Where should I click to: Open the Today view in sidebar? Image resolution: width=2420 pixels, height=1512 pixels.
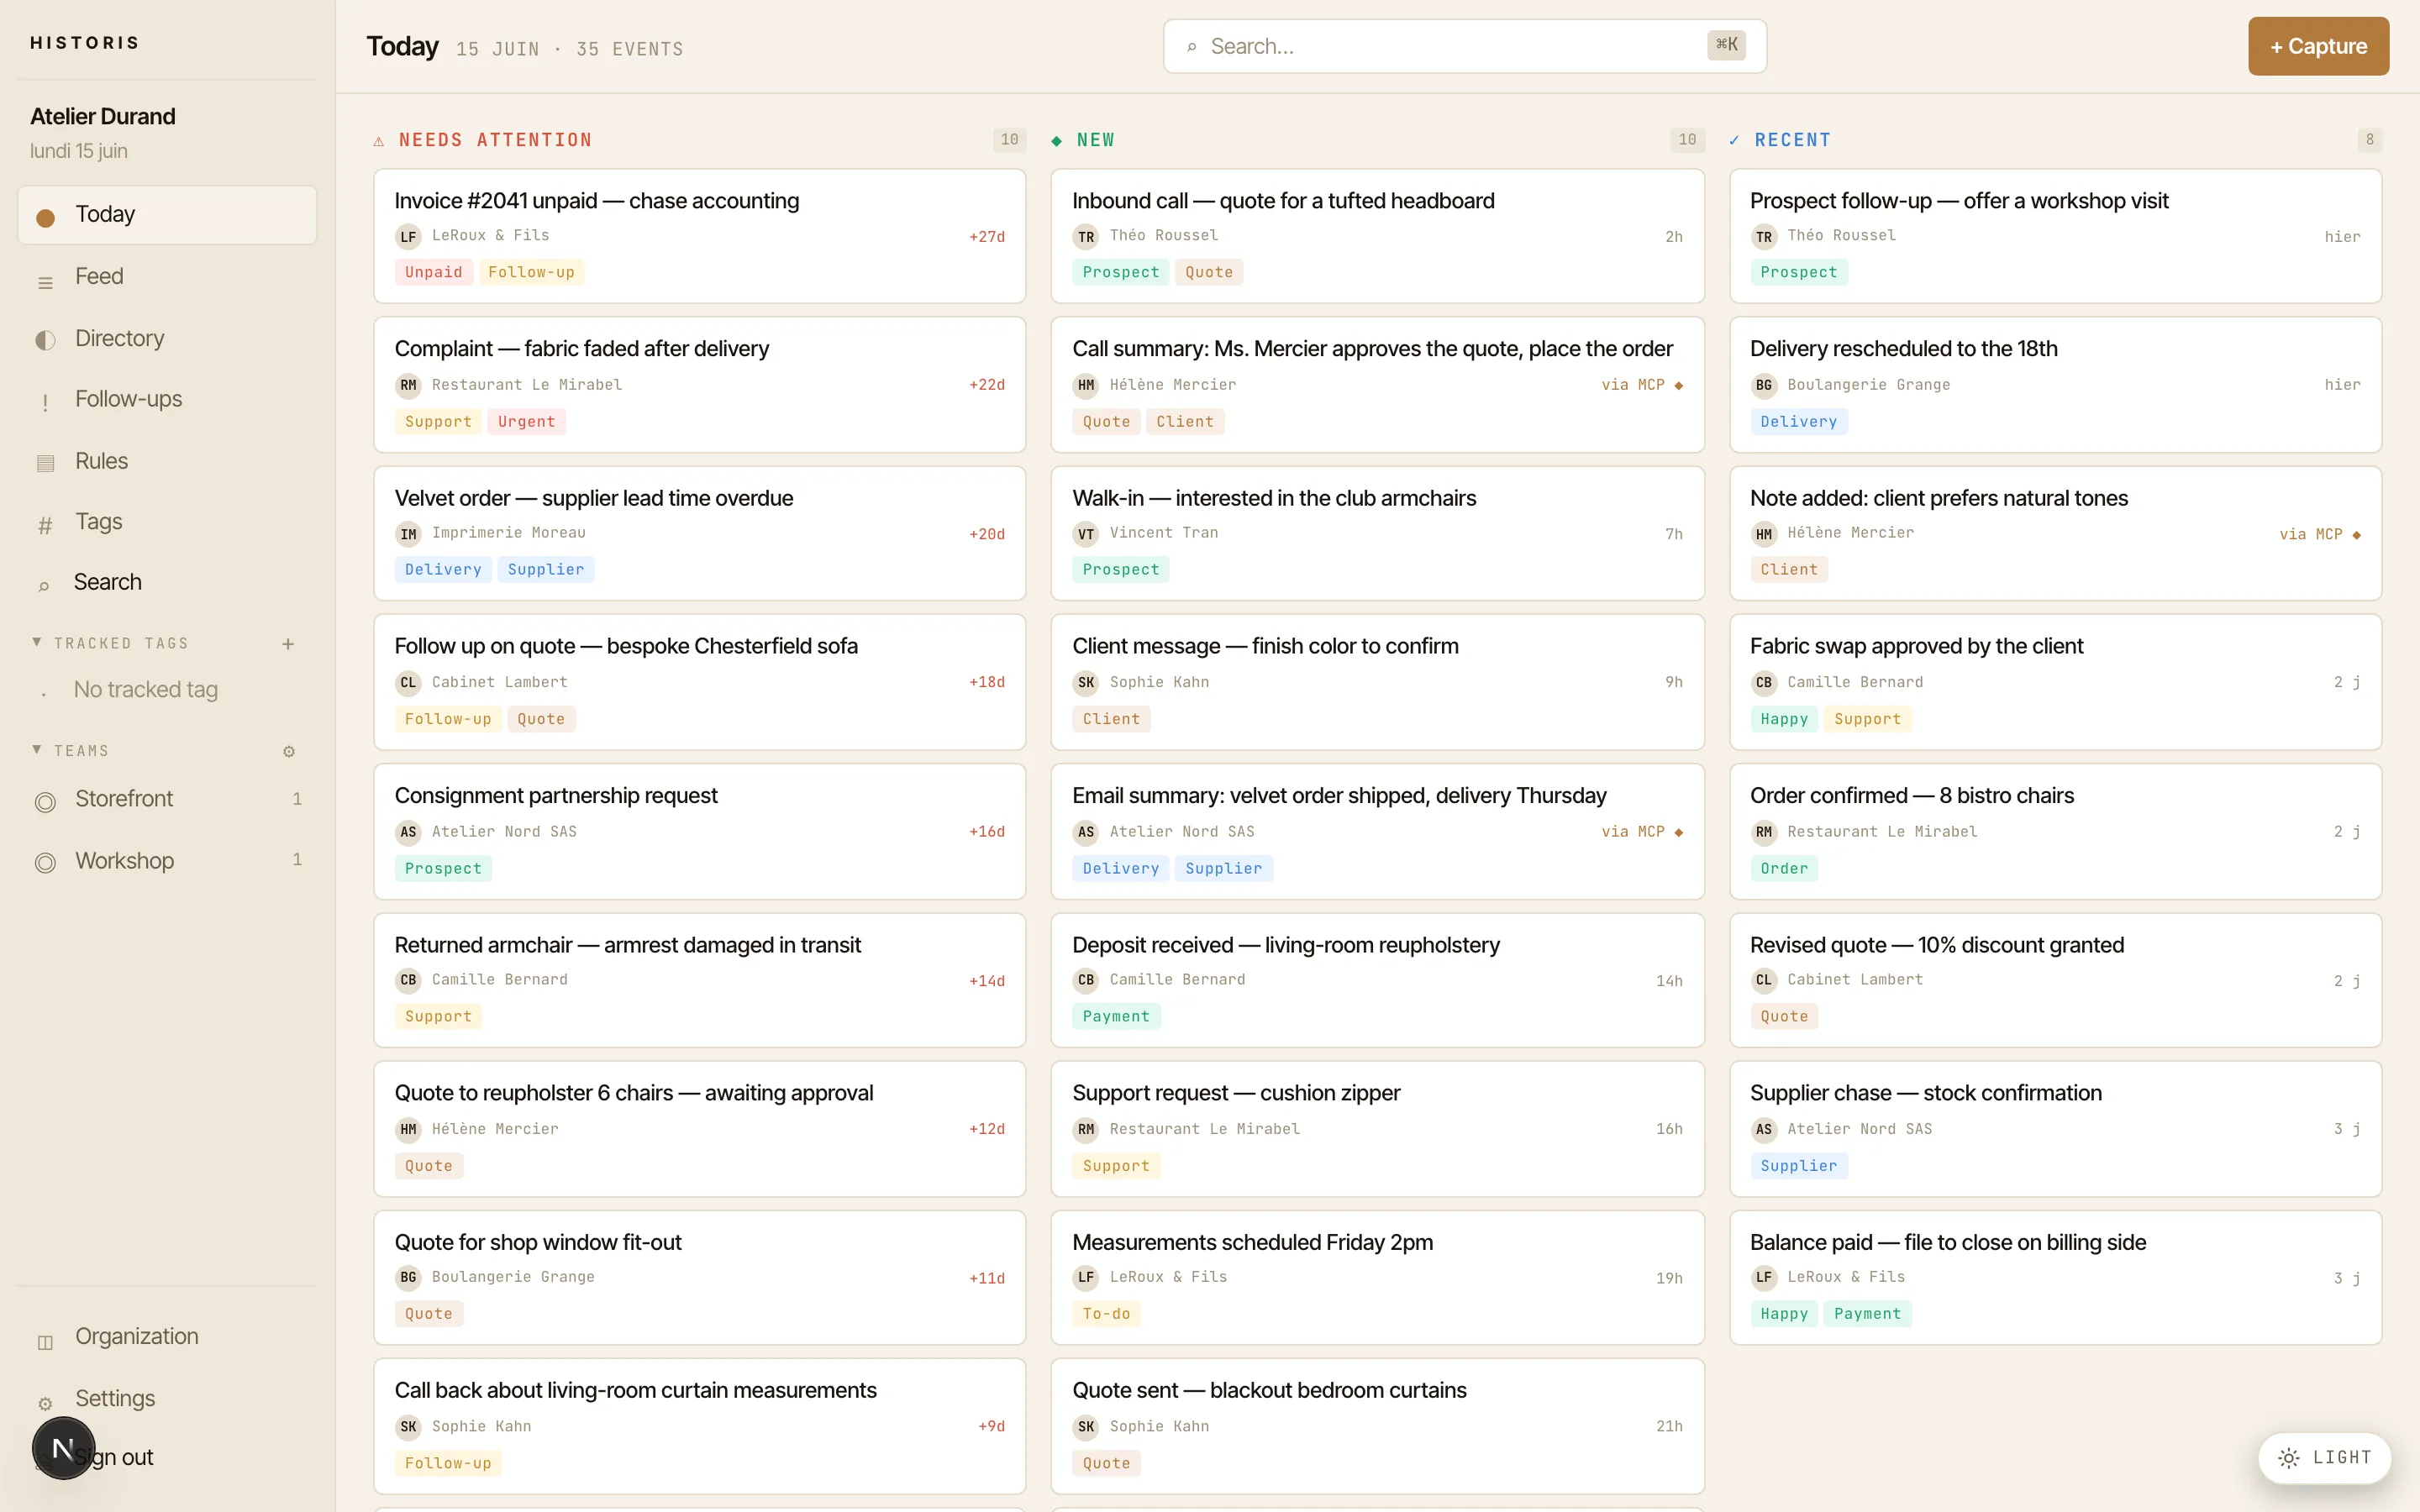click(167, 214)
